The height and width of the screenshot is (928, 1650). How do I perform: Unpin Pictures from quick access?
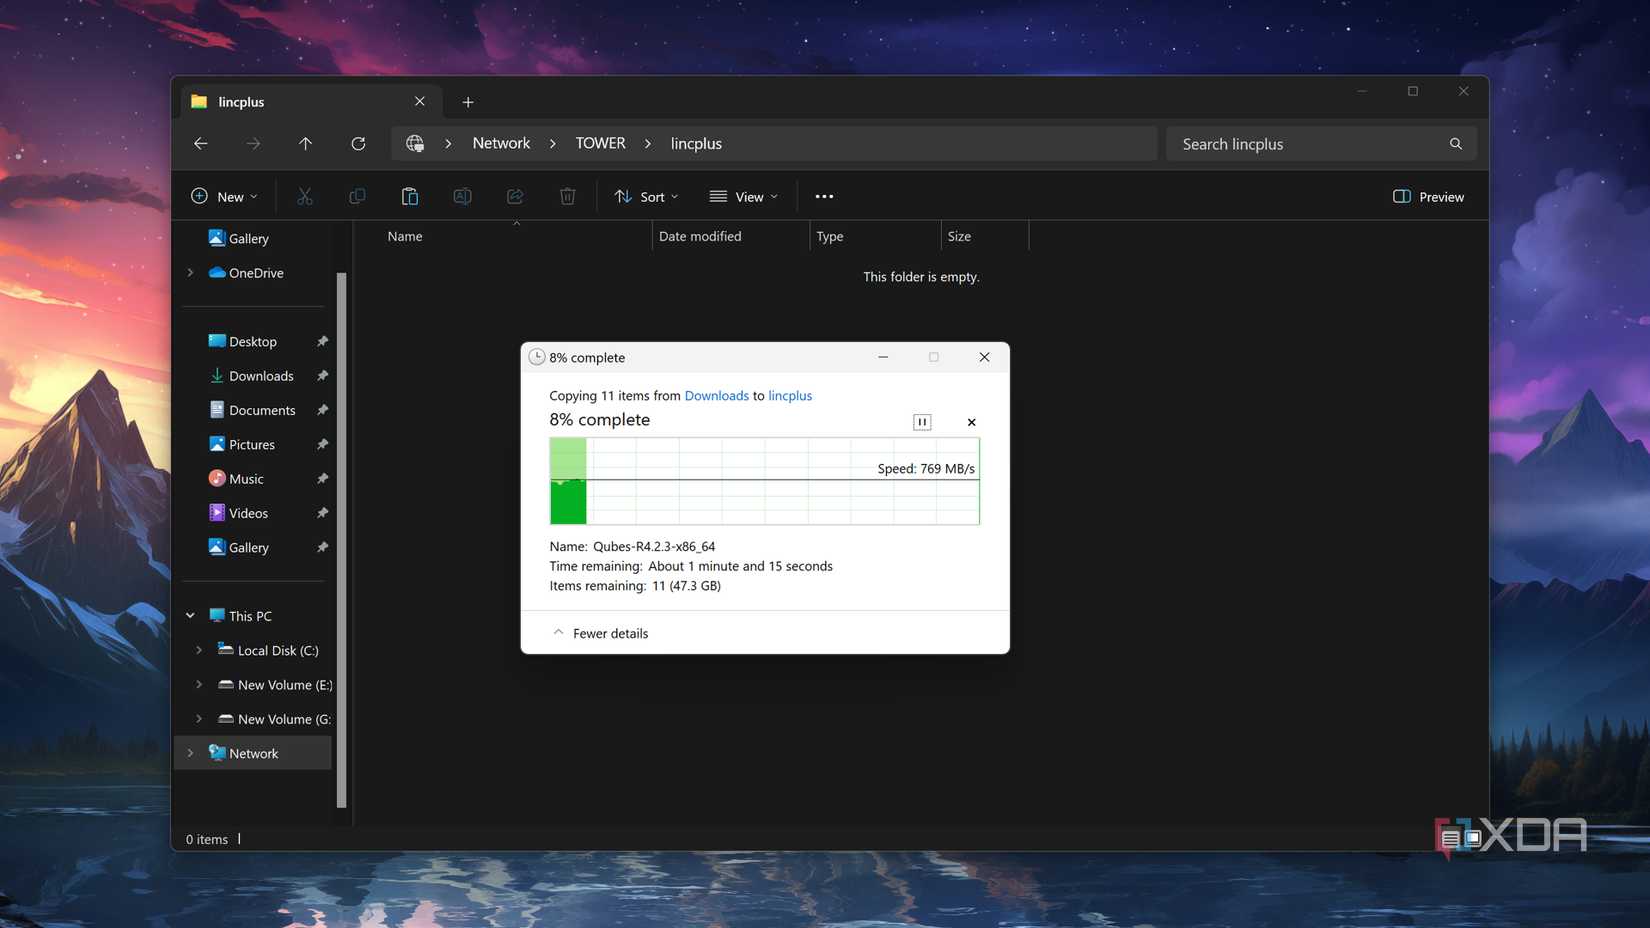click(322, 445)
